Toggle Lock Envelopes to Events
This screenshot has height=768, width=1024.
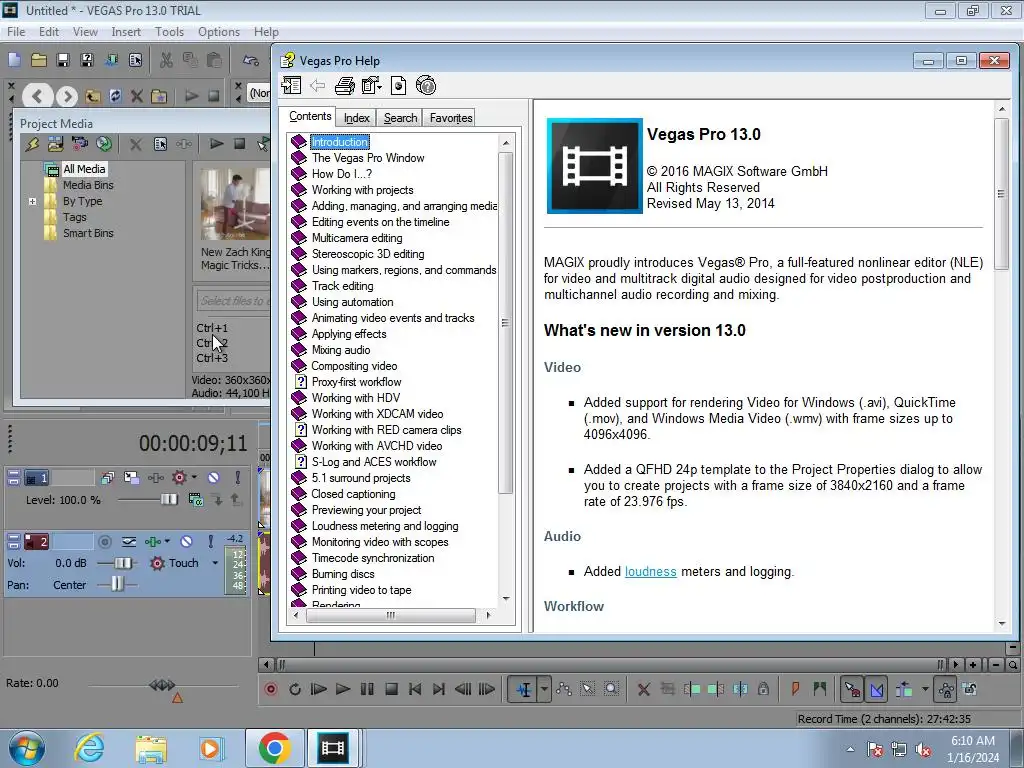tap(946, 689)
